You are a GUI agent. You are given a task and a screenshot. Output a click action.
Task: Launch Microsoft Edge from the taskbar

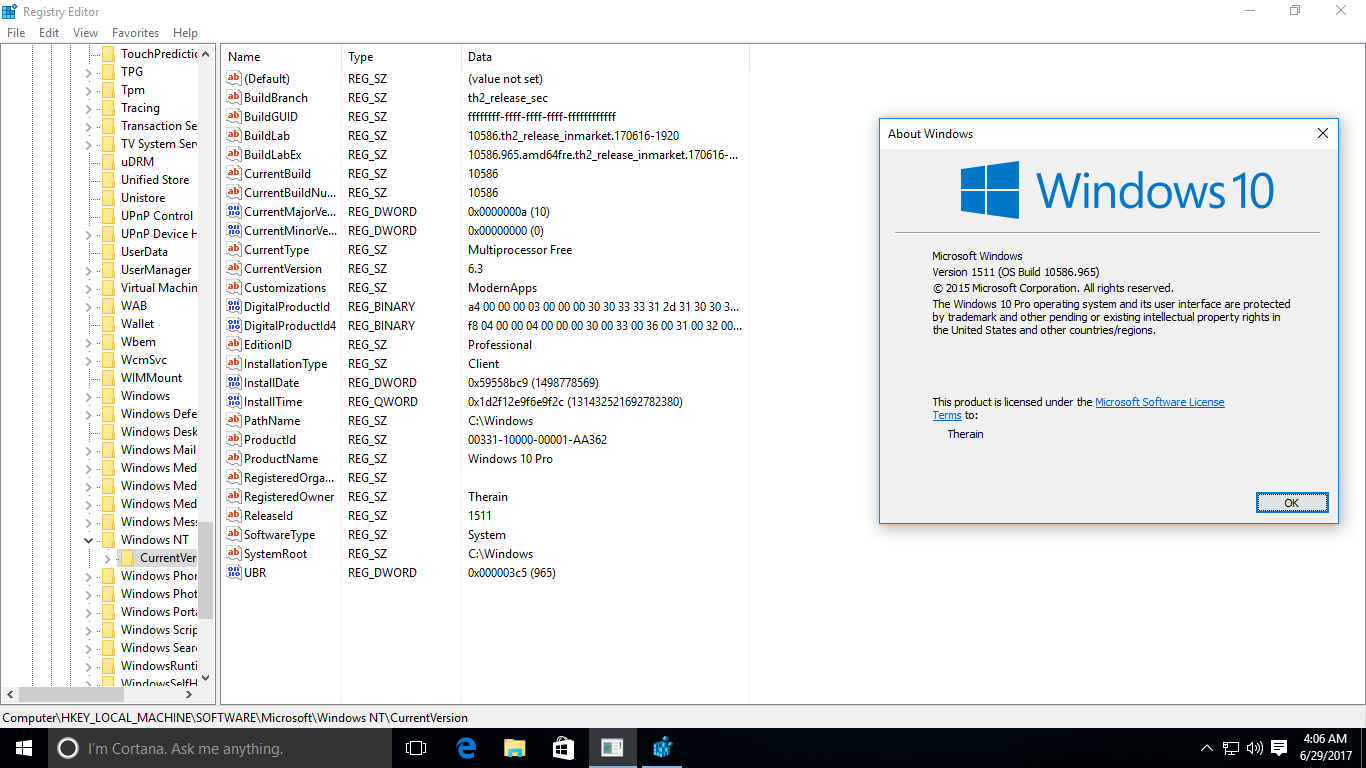pos(465,748)
